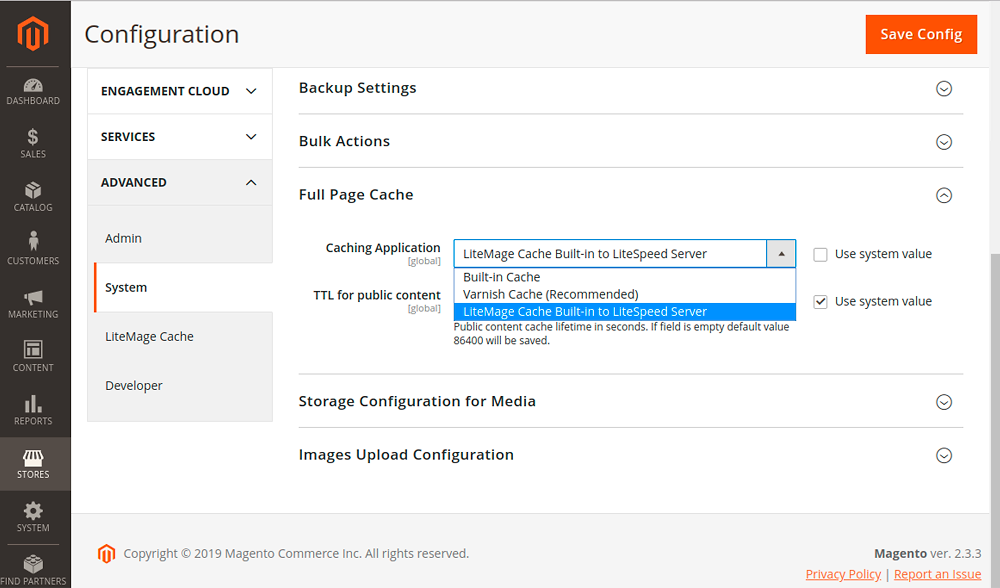Open the Content sidebar menu

33,356
